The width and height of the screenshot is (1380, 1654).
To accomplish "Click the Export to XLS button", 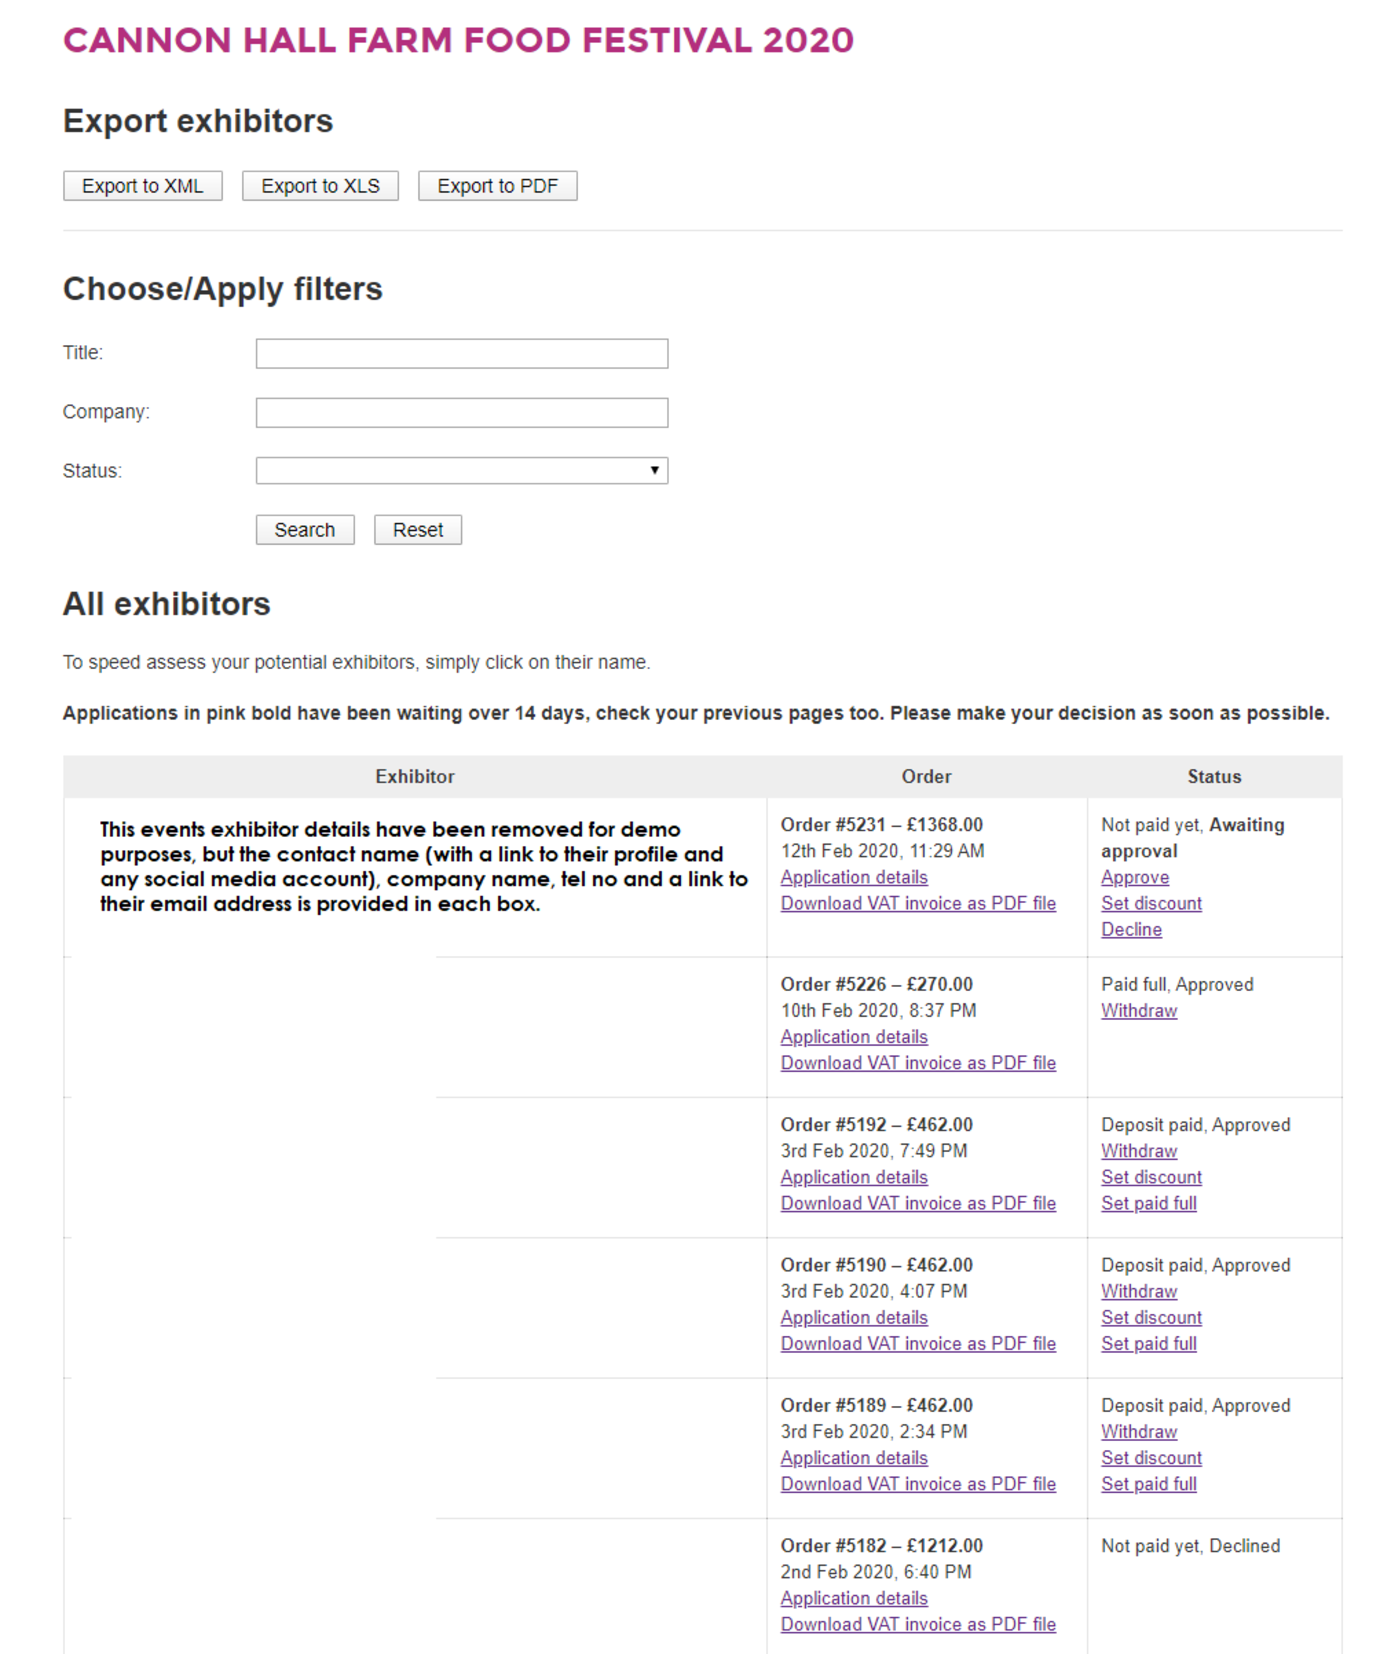I will pos(320,186).
